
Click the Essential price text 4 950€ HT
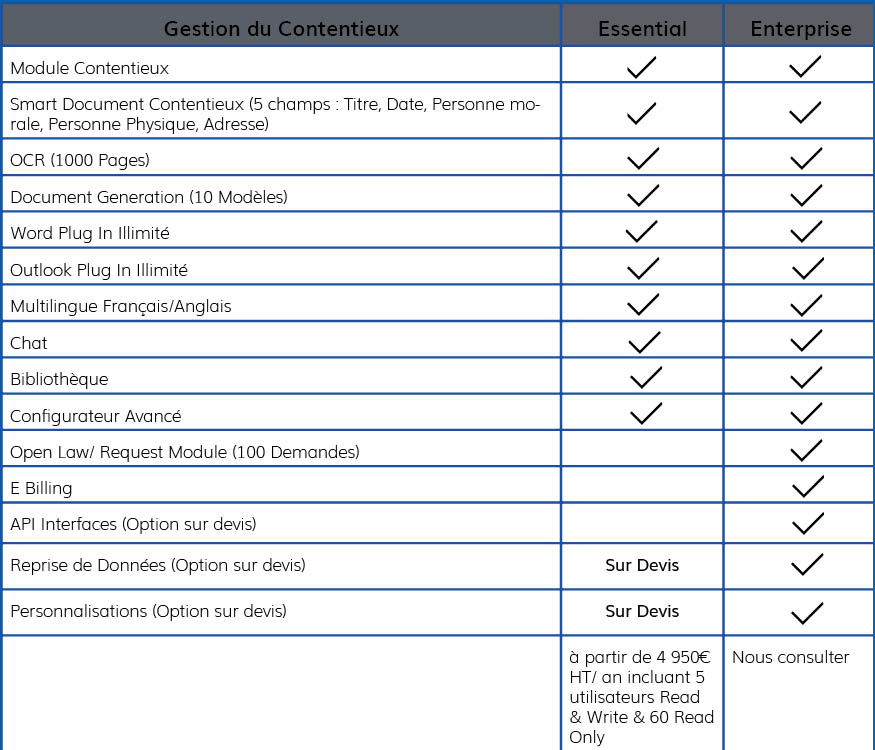tap(640, 667)
